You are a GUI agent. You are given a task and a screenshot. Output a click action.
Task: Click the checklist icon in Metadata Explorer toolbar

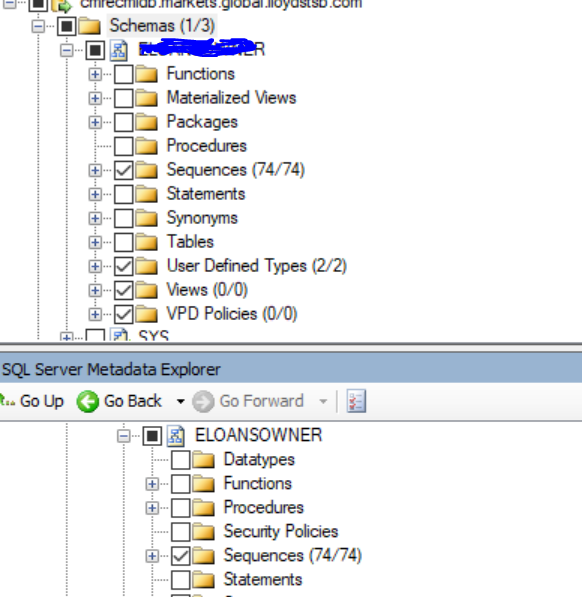[x=356, y=401]
